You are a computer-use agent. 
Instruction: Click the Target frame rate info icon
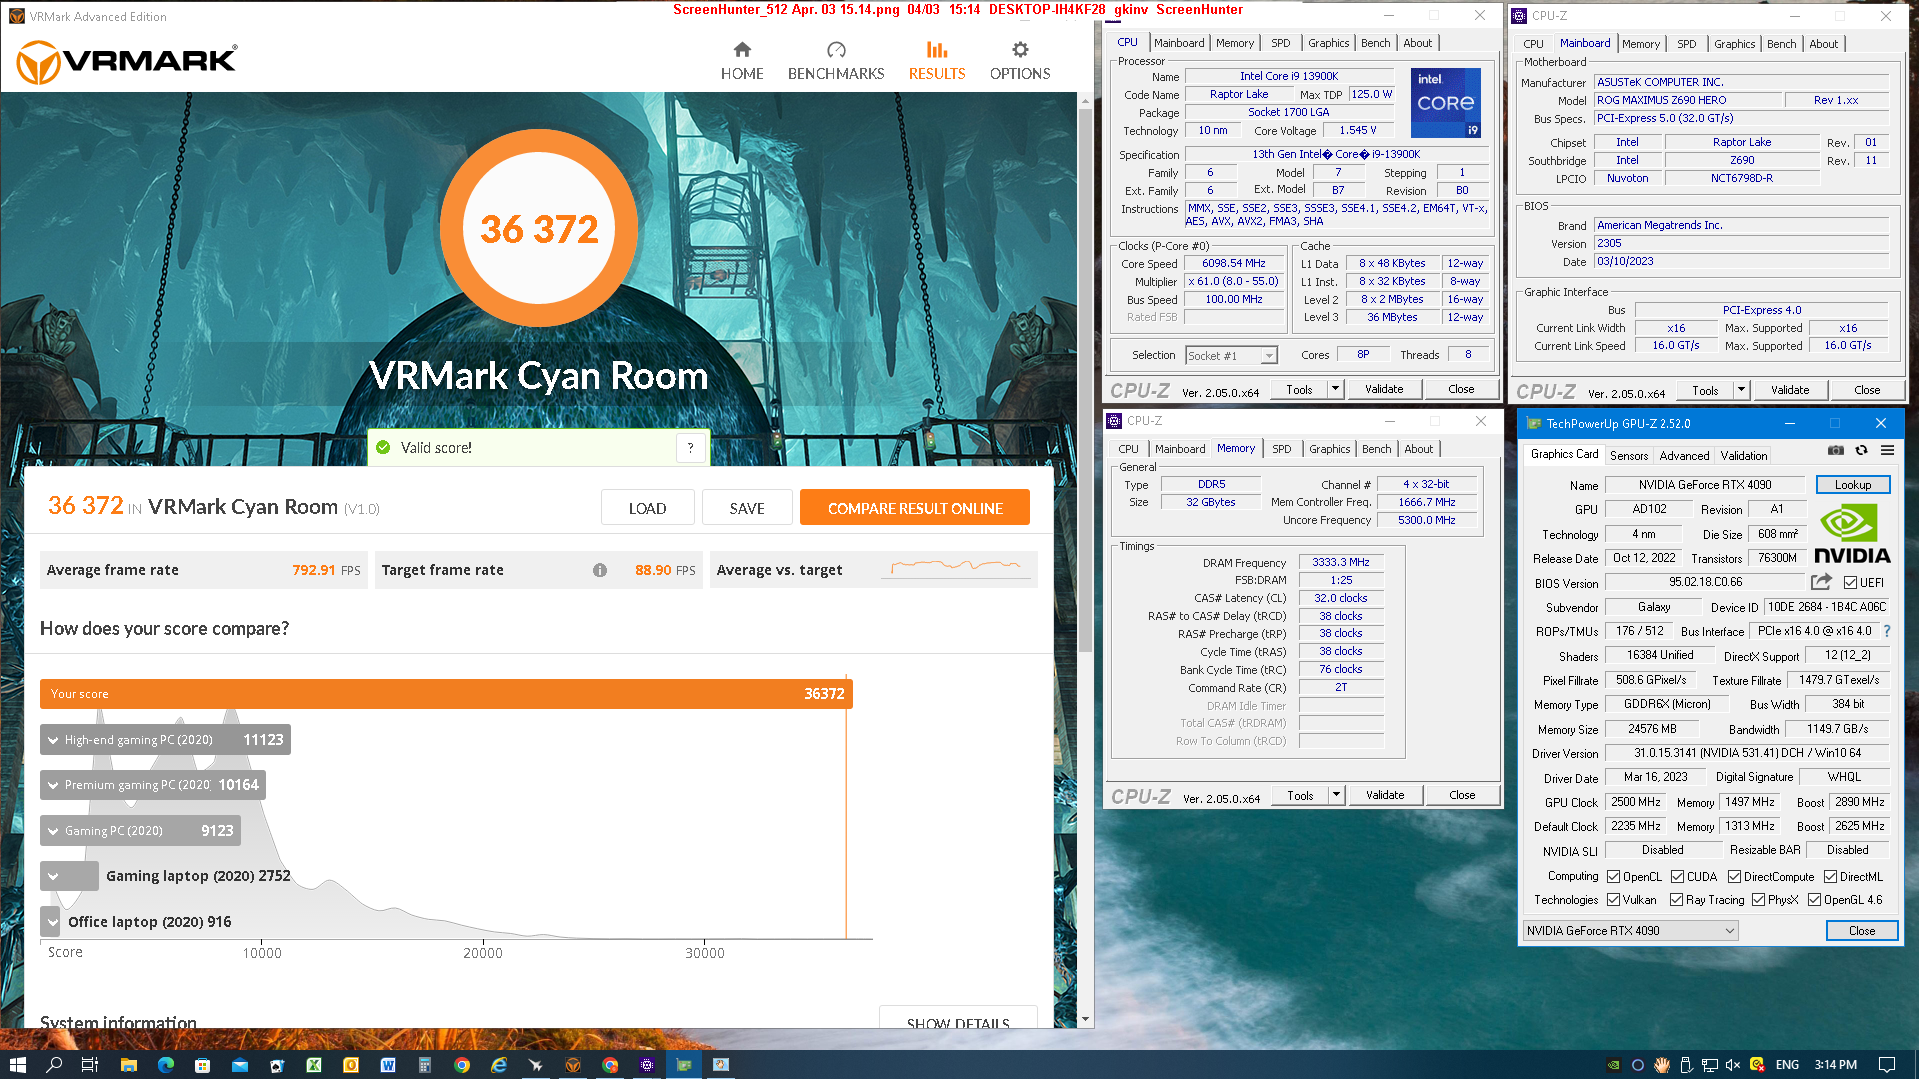coord(600,570)
